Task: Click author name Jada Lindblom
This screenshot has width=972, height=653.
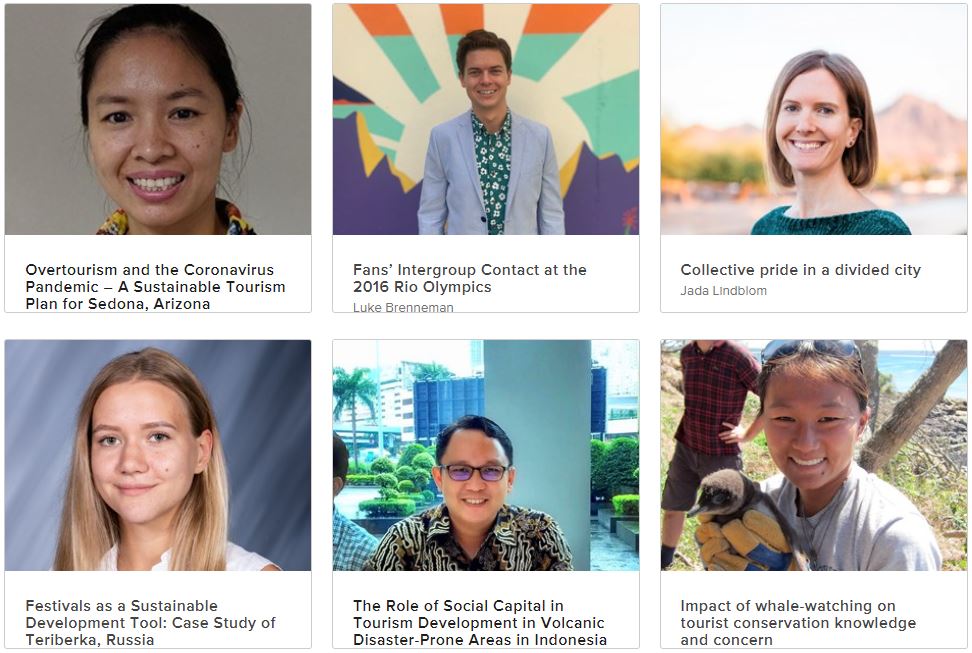Action: pos(723,290)
